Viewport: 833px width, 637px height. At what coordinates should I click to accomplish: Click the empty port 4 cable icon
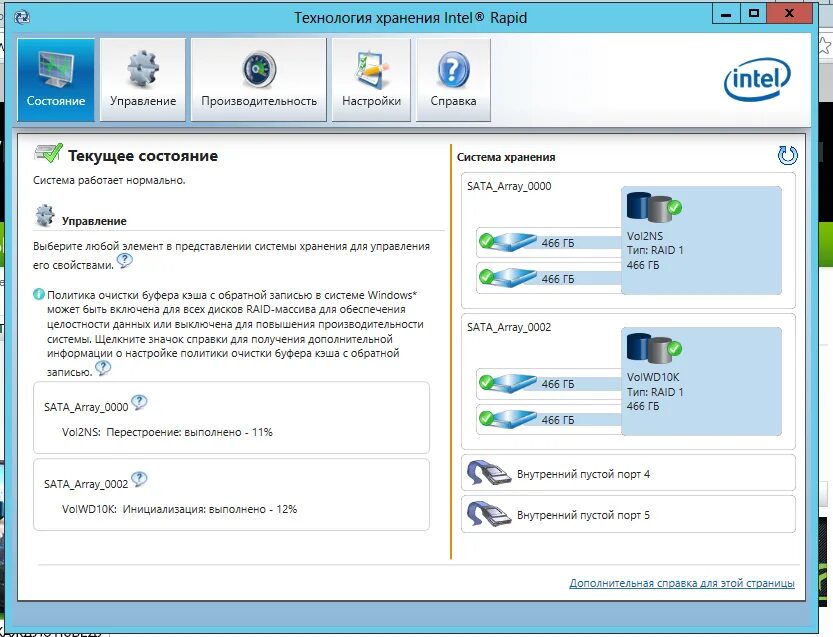pos(489,473)
